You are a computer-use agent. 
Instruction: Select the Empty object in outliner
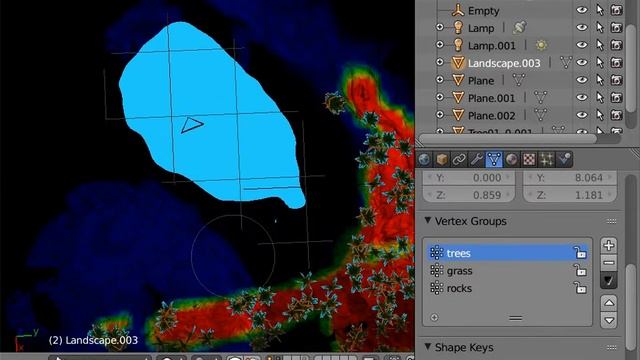coord(483,11)
